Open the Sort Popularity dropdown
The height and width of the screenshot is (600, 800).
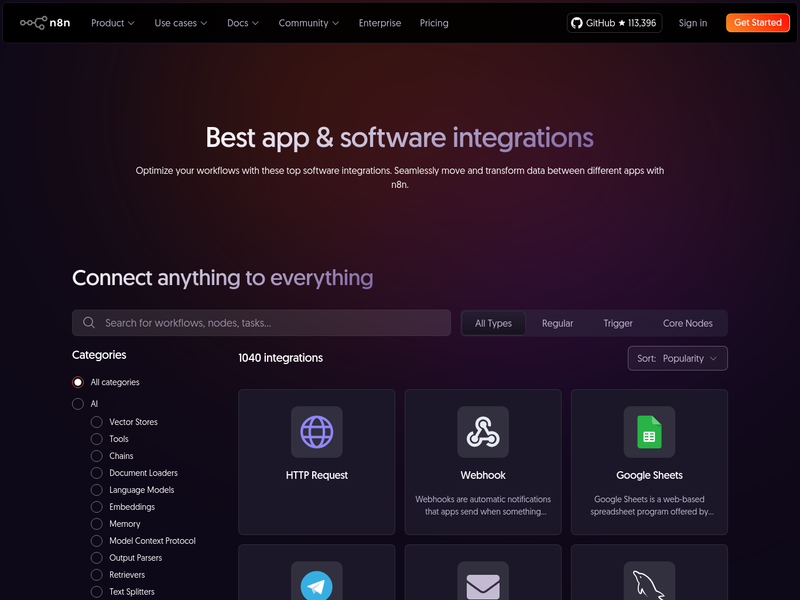click(x=677, y=358)
